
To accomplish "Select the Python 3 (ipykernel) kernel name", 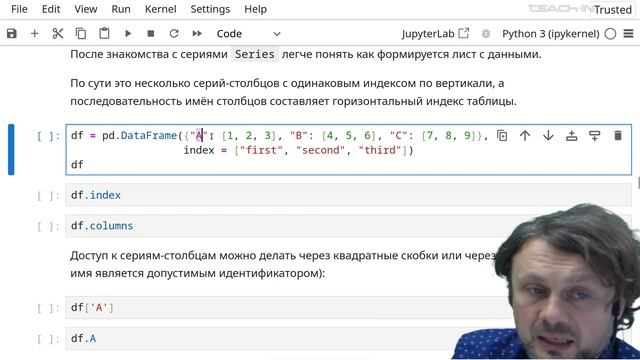I will (550, 33).
